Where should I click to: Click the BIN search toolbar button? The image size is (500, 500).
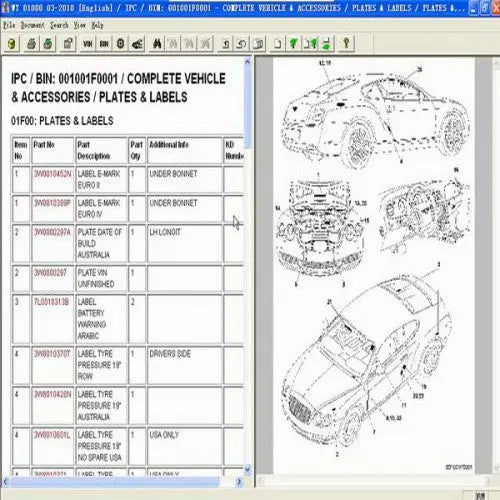point(104,44)
